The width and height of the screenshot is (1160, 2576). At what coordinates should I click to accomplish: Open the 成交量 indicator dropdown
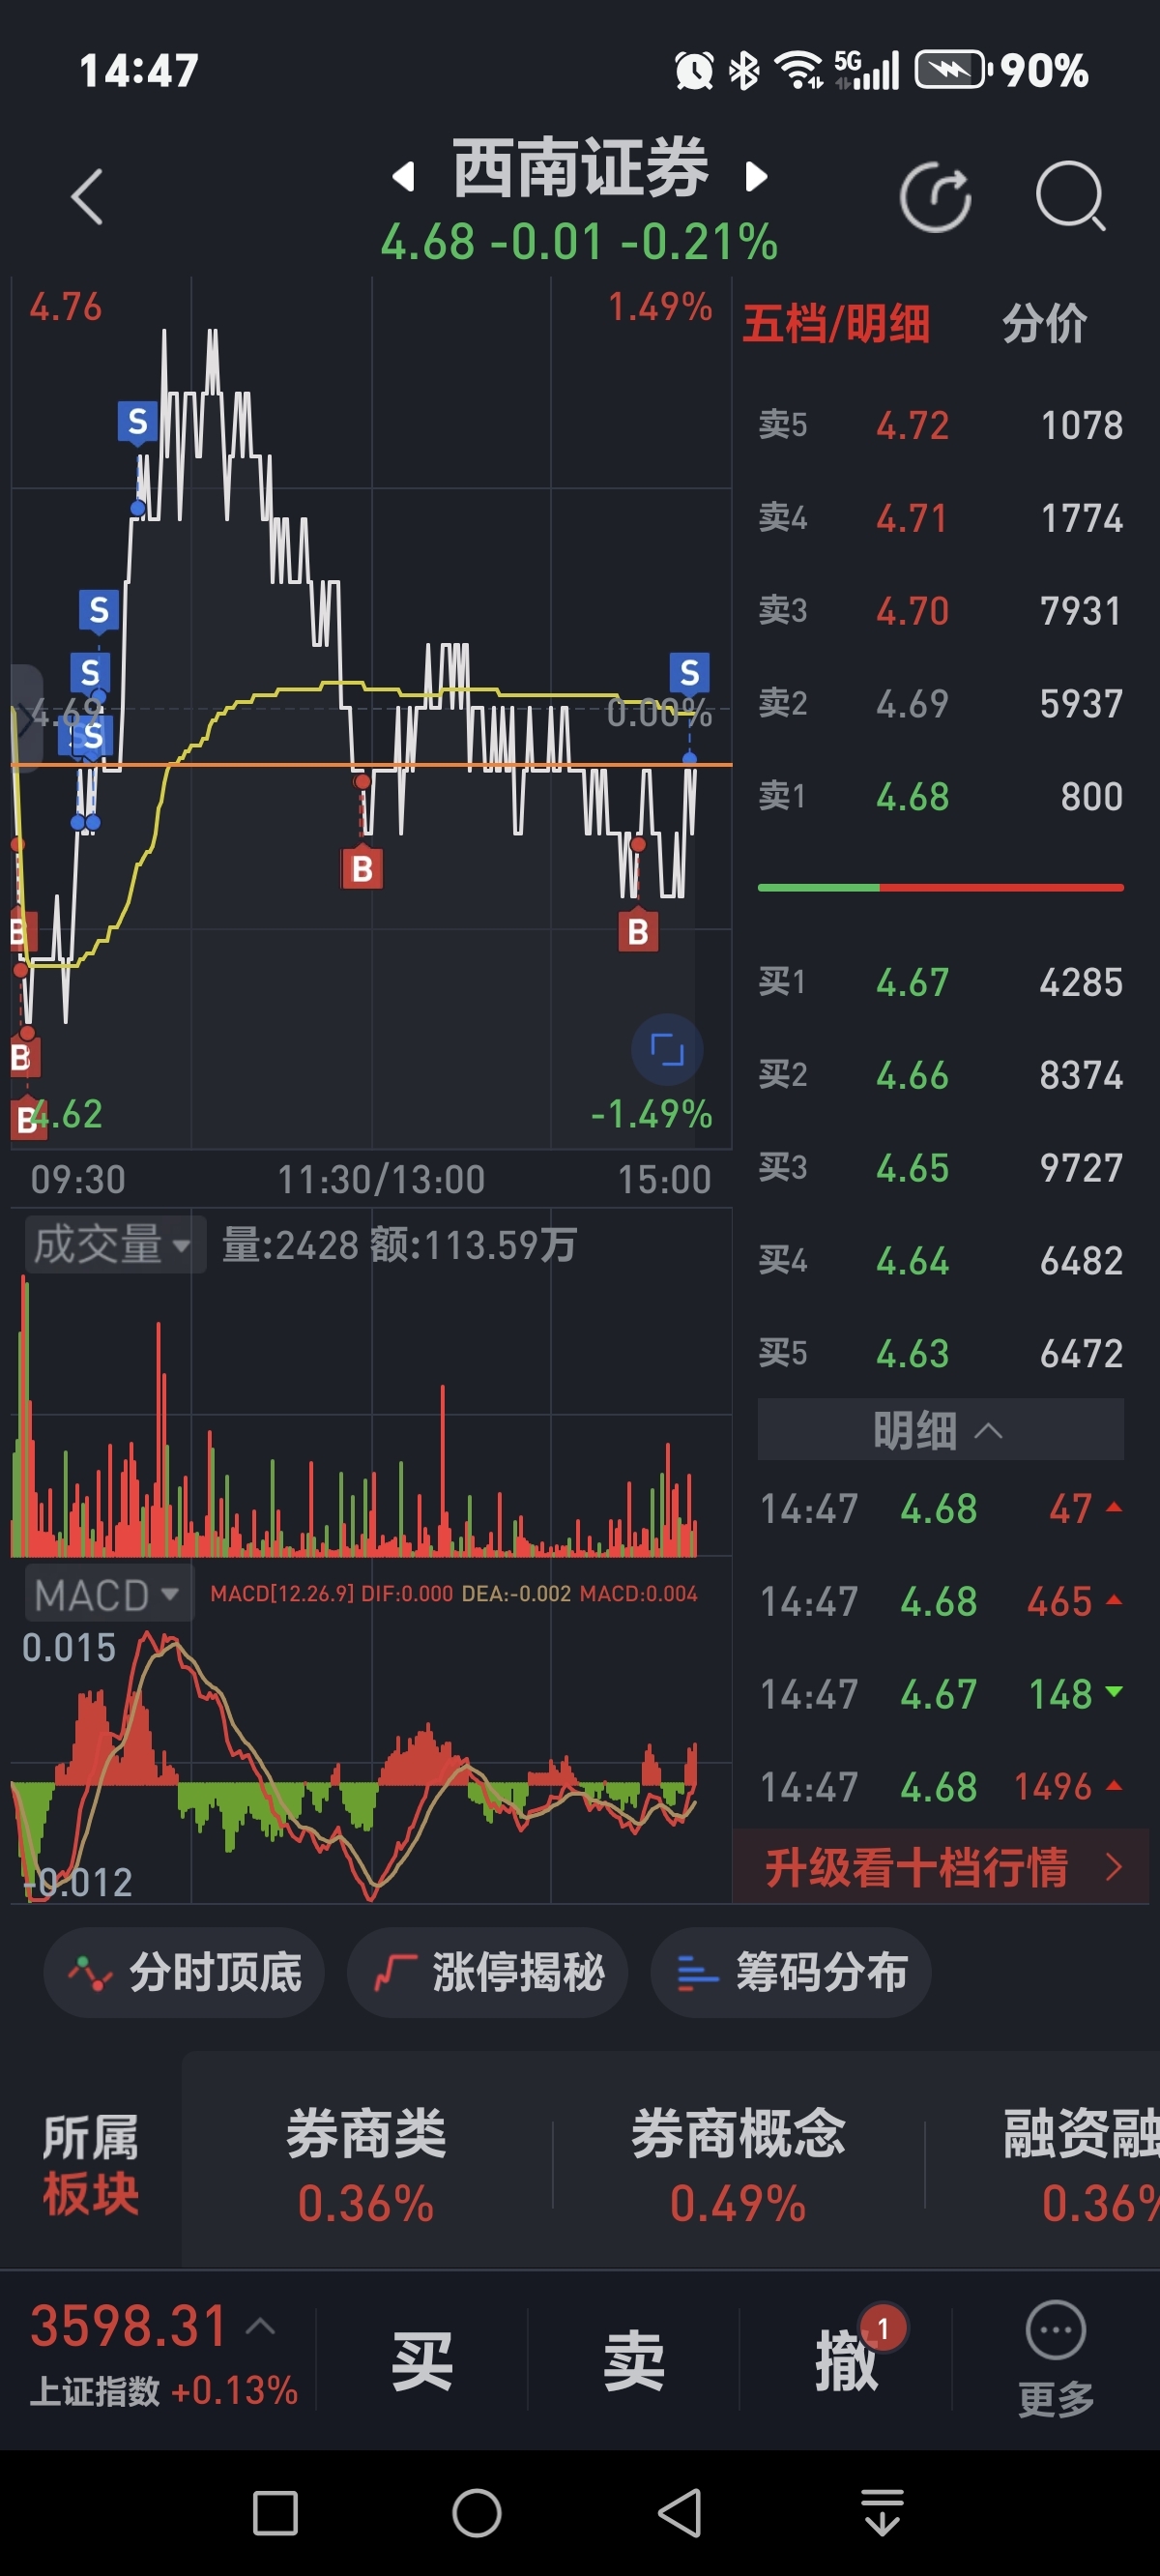point(115,1244)
